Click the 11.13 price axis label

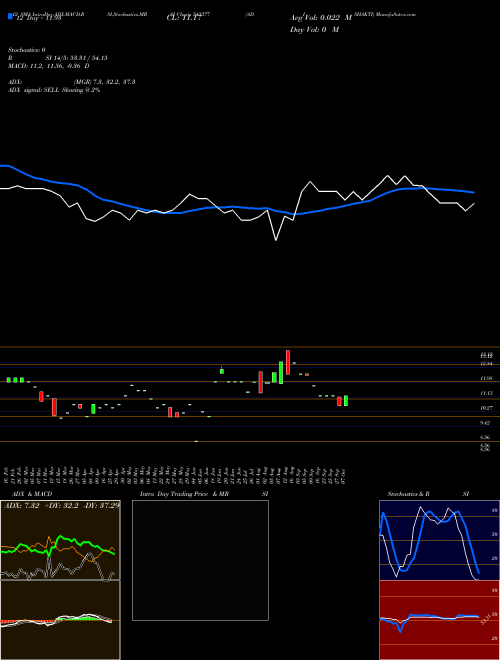click(x=486, y=393)
